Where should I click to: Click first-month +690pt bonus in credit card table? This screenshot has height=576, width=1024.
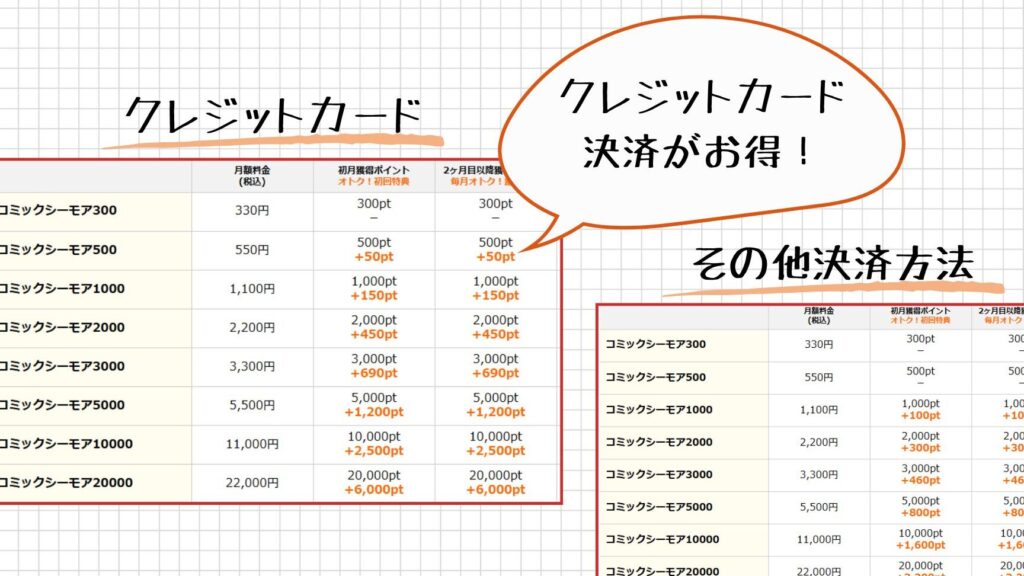(x=375, y=373)
